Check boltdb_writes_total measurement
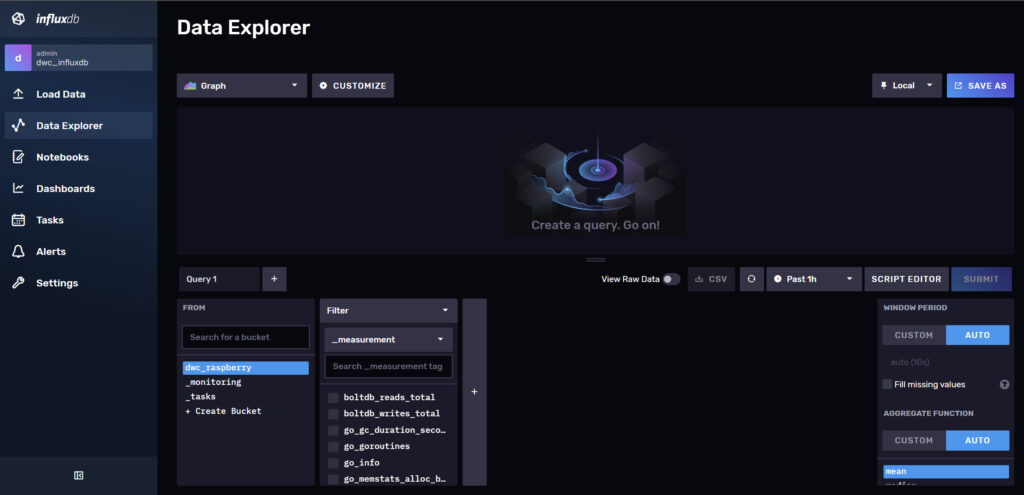The width and height of the screenshot is (1024, 495). [x=333, y=413]
